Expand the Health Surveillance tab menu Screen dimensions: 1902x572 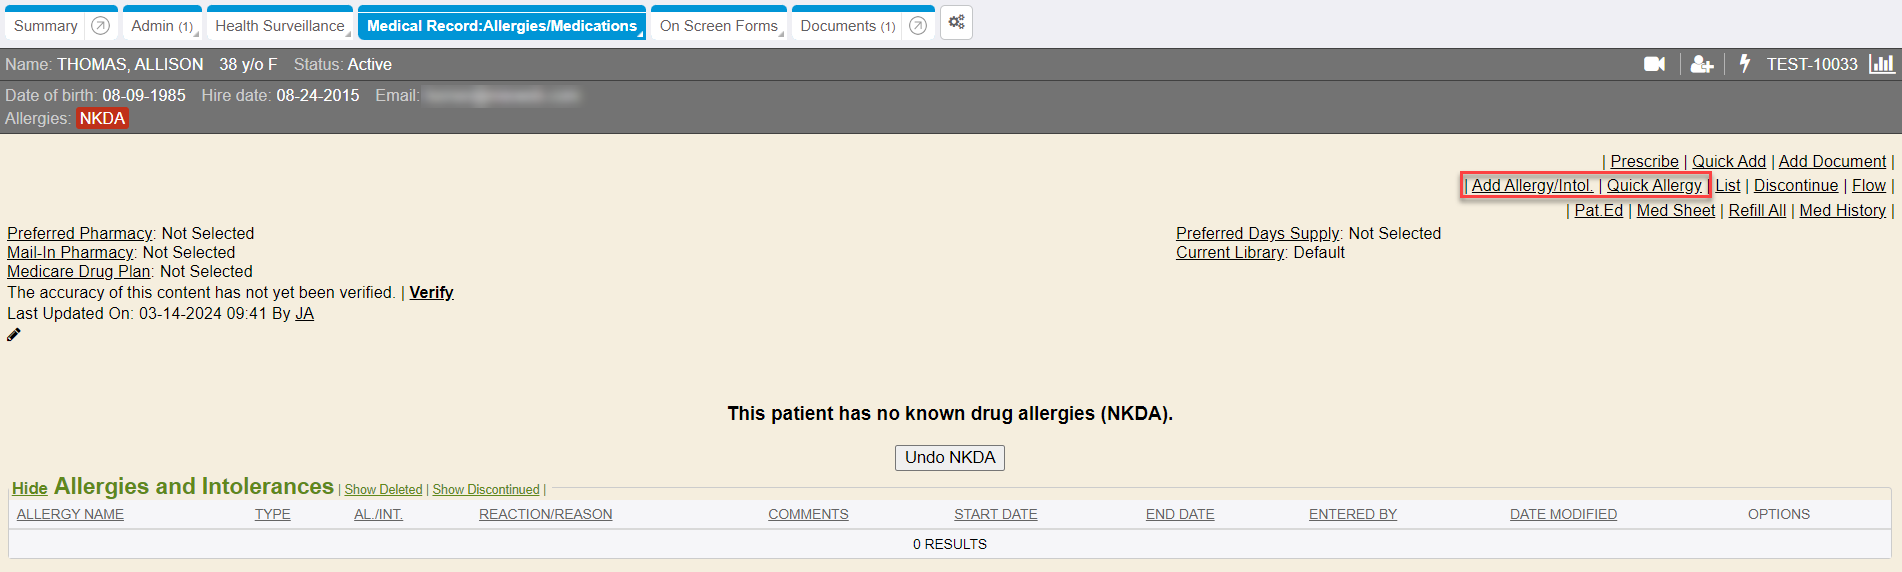(x=348, y=34)
